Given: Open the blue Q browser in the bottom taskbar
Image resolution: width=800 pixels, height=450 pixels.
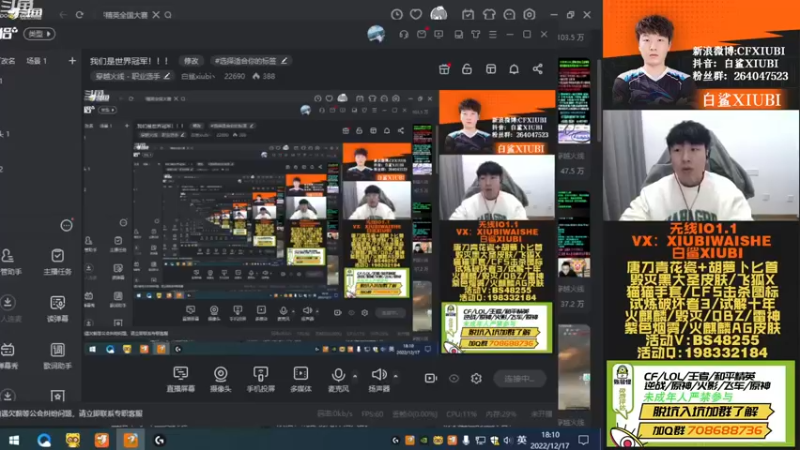Looking at the screenshot, I should pos(44,440).
